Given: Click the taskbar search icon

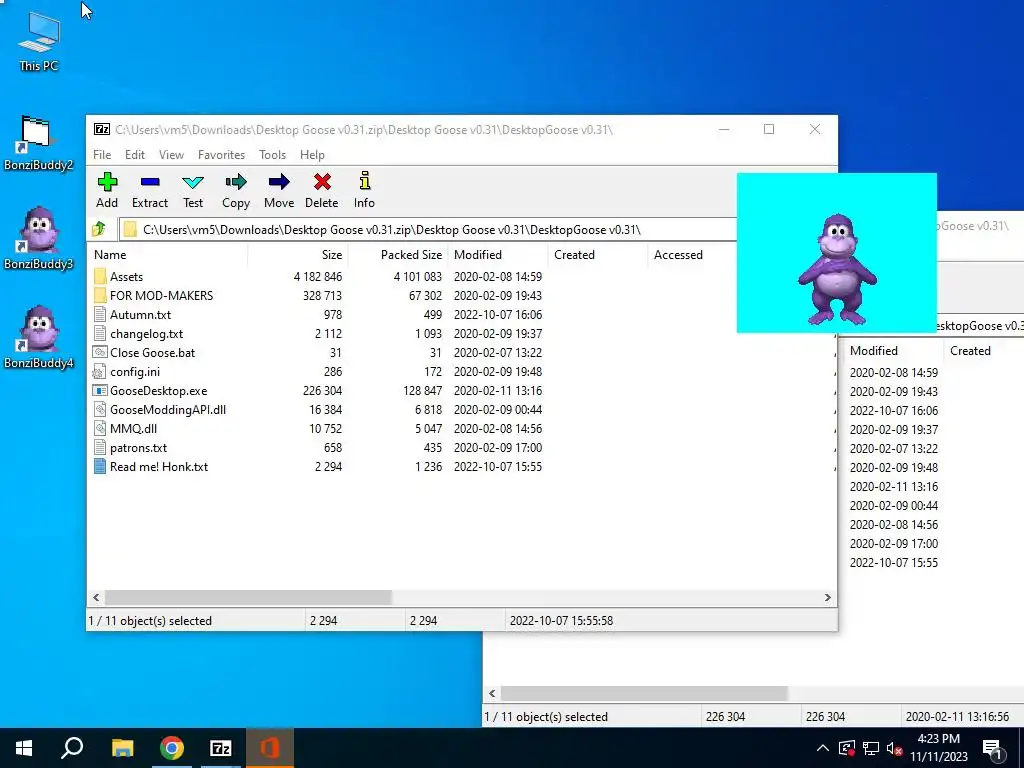Looking at the screenshot, I should (x=72, y=748).
